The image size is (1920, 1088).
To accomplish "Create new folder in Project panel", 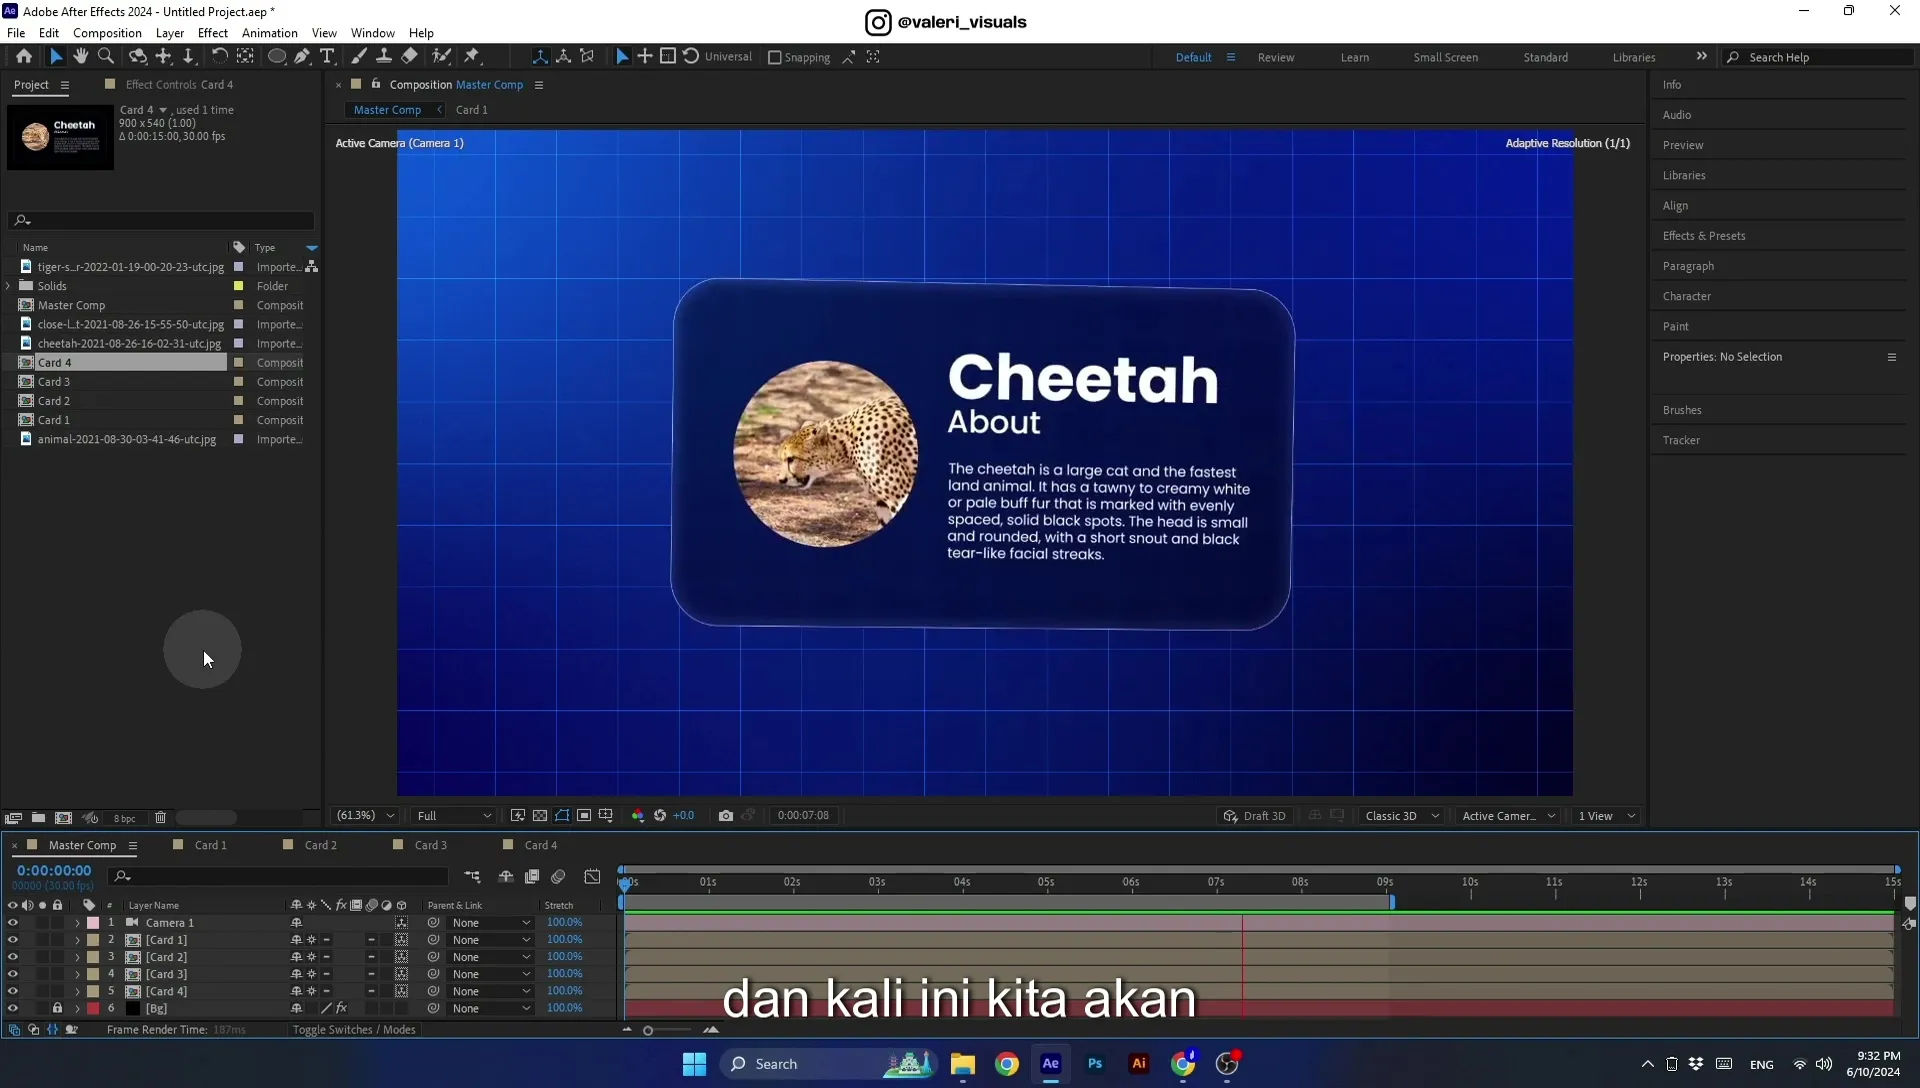I will [38, 818].
